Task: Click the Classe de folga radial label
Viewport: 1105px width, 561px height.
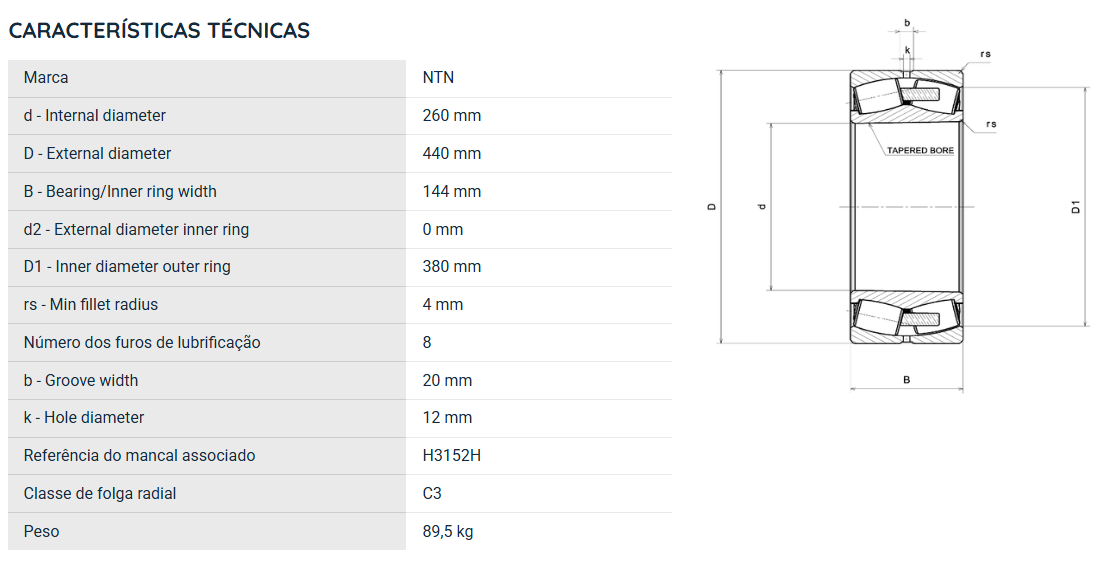Action: (x=100, y=493)
